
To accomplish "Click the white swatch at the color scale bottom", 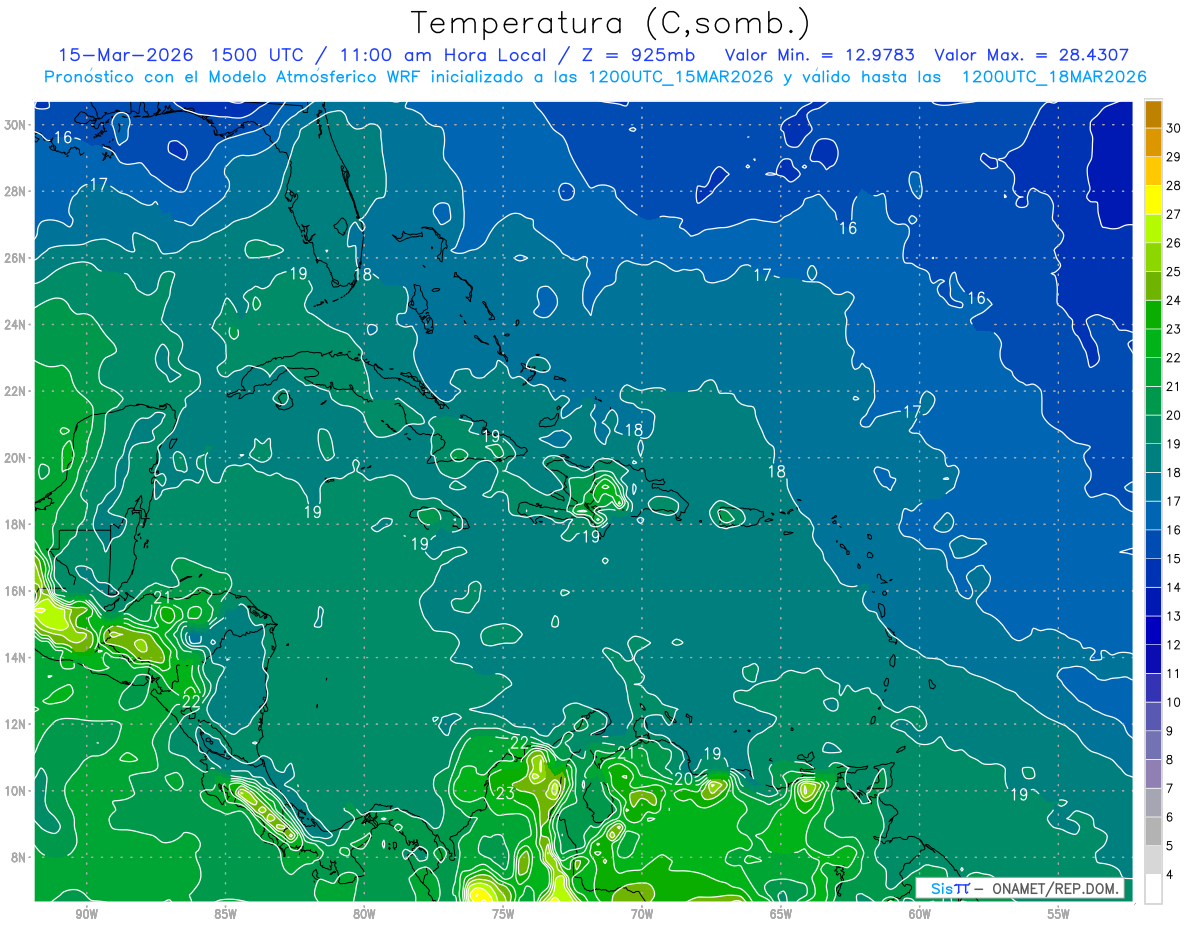I will point(1153,889).
